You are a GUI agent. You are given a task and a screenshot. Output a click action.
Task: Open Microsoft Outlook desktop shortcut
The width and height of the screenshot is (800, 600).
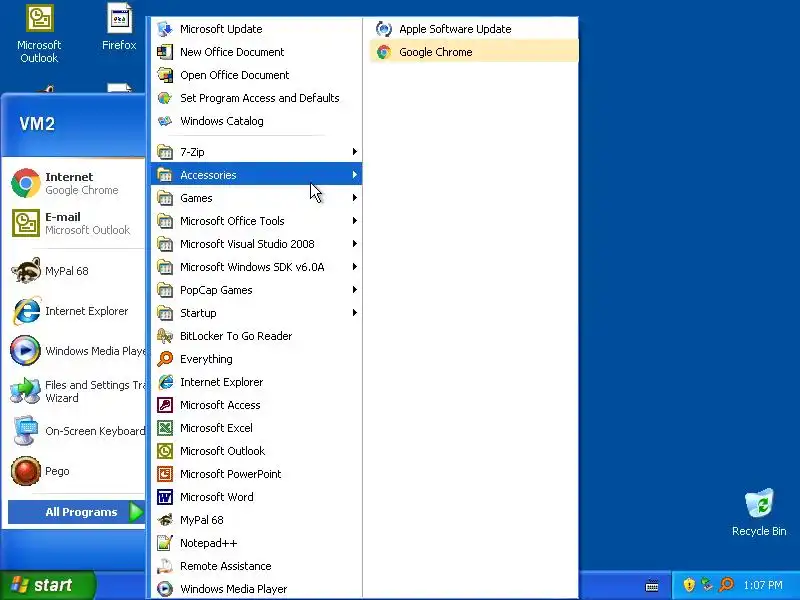(x=39, y=34)
